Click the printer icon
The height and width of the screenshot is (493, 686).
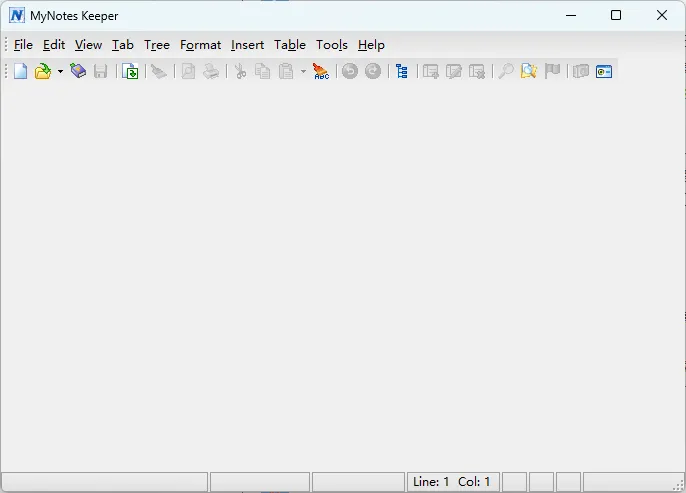coord(211,71)
